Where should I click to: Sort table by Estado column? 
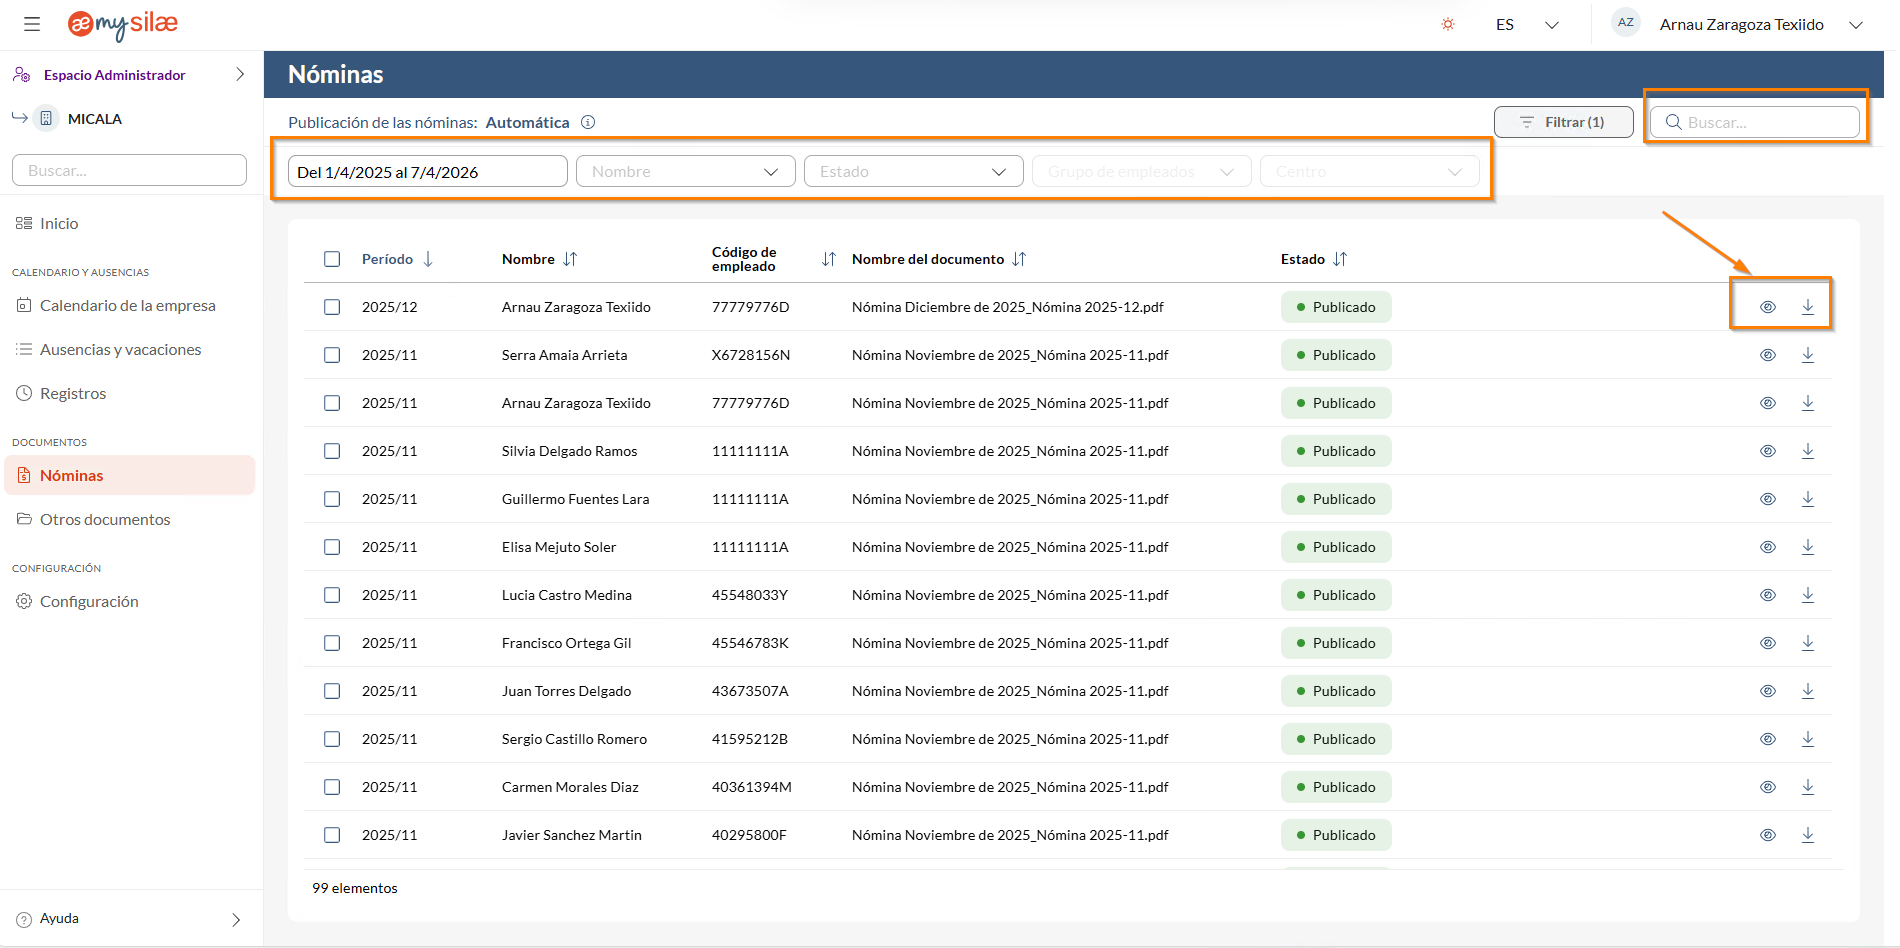pos(1340,259)
